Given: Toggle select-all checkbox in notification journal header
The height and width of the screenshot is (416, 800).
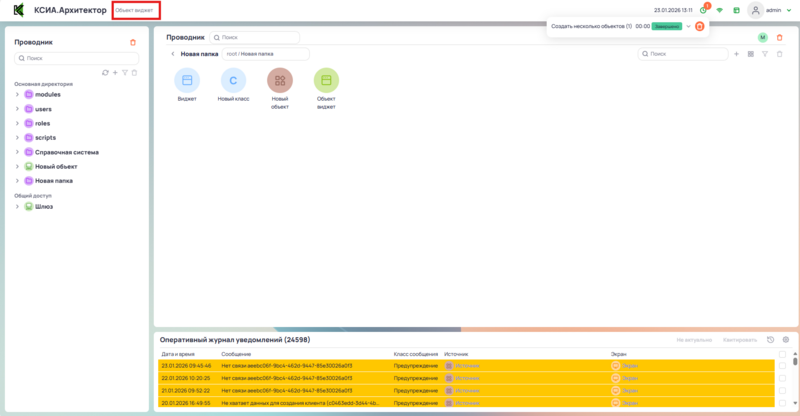Looking at the screenshot, I should coord(782,354).
